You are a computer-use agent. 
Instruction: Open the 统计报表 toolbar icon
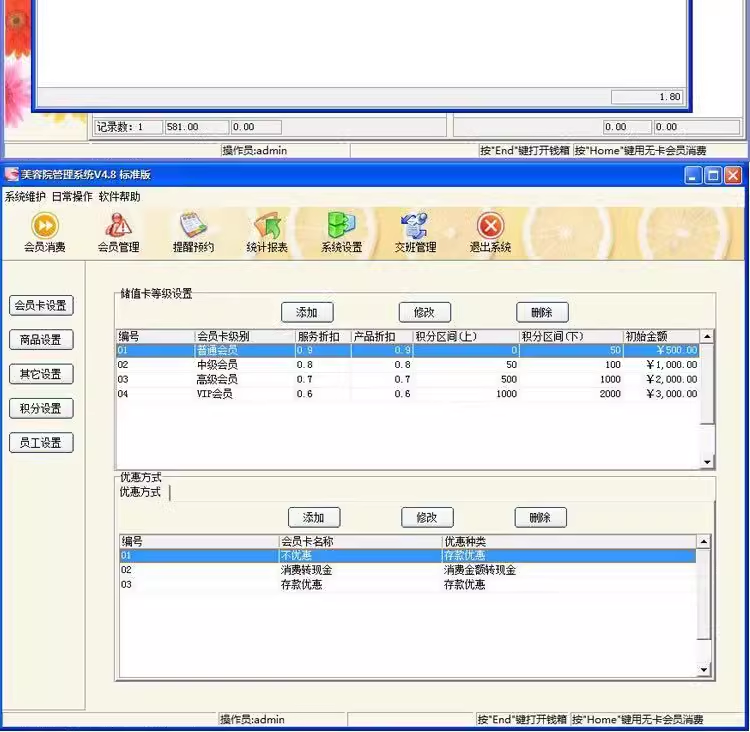pos(267,233)
